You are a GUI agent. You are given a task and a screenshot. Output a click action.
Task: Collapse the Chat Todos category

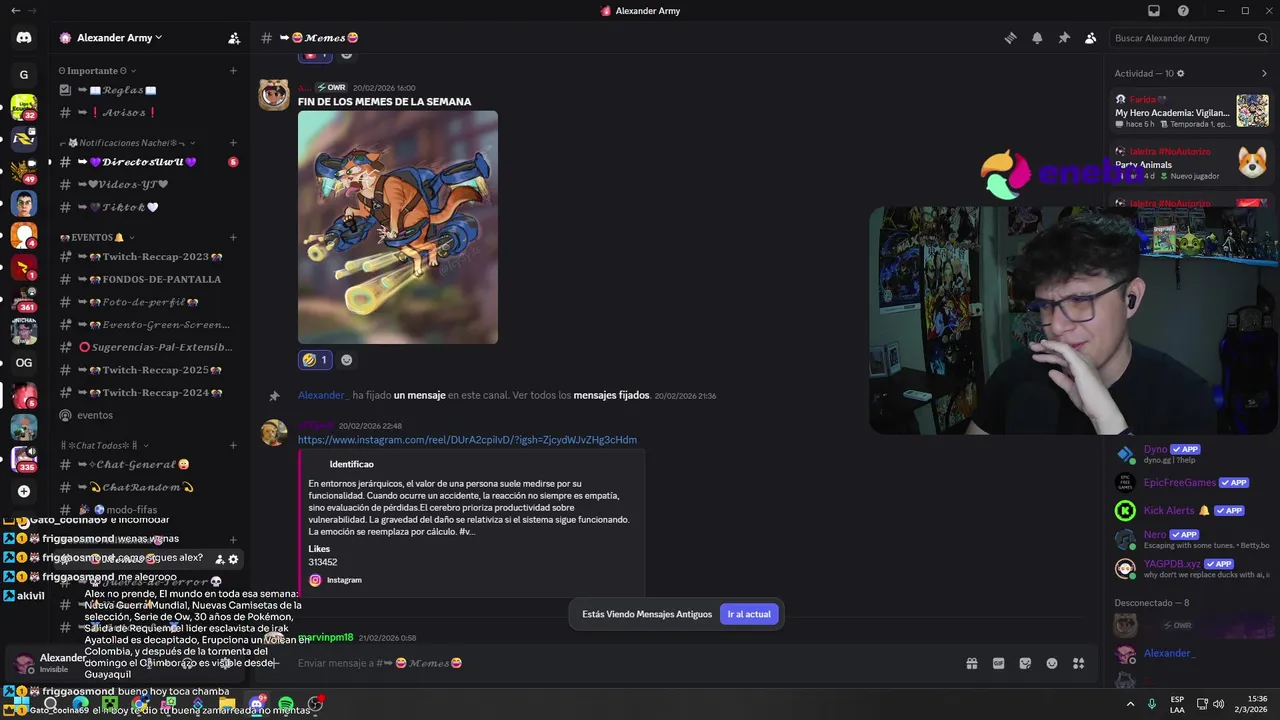pyautogui.click(x=104, y=446)
